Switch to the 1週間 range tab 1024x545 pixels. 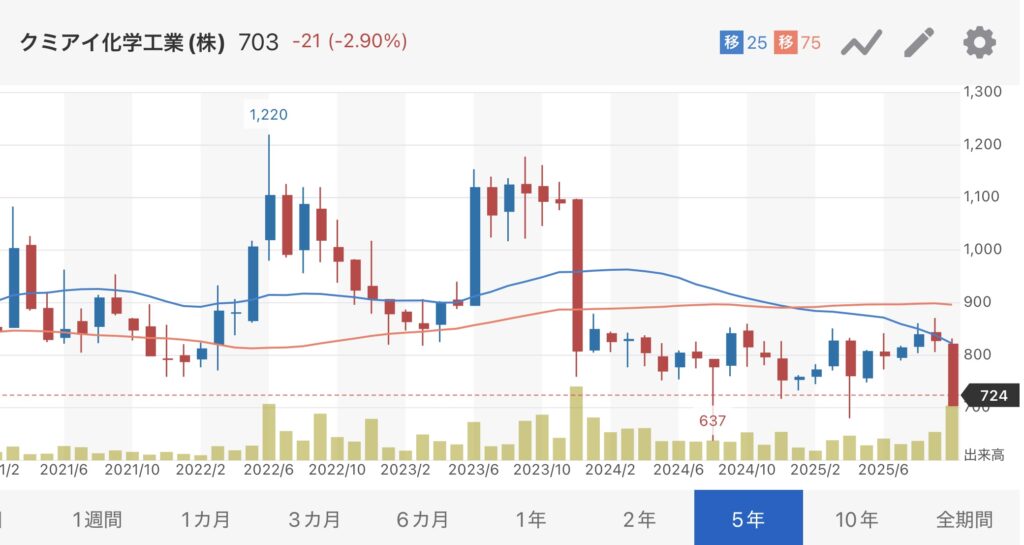(97, 519)
